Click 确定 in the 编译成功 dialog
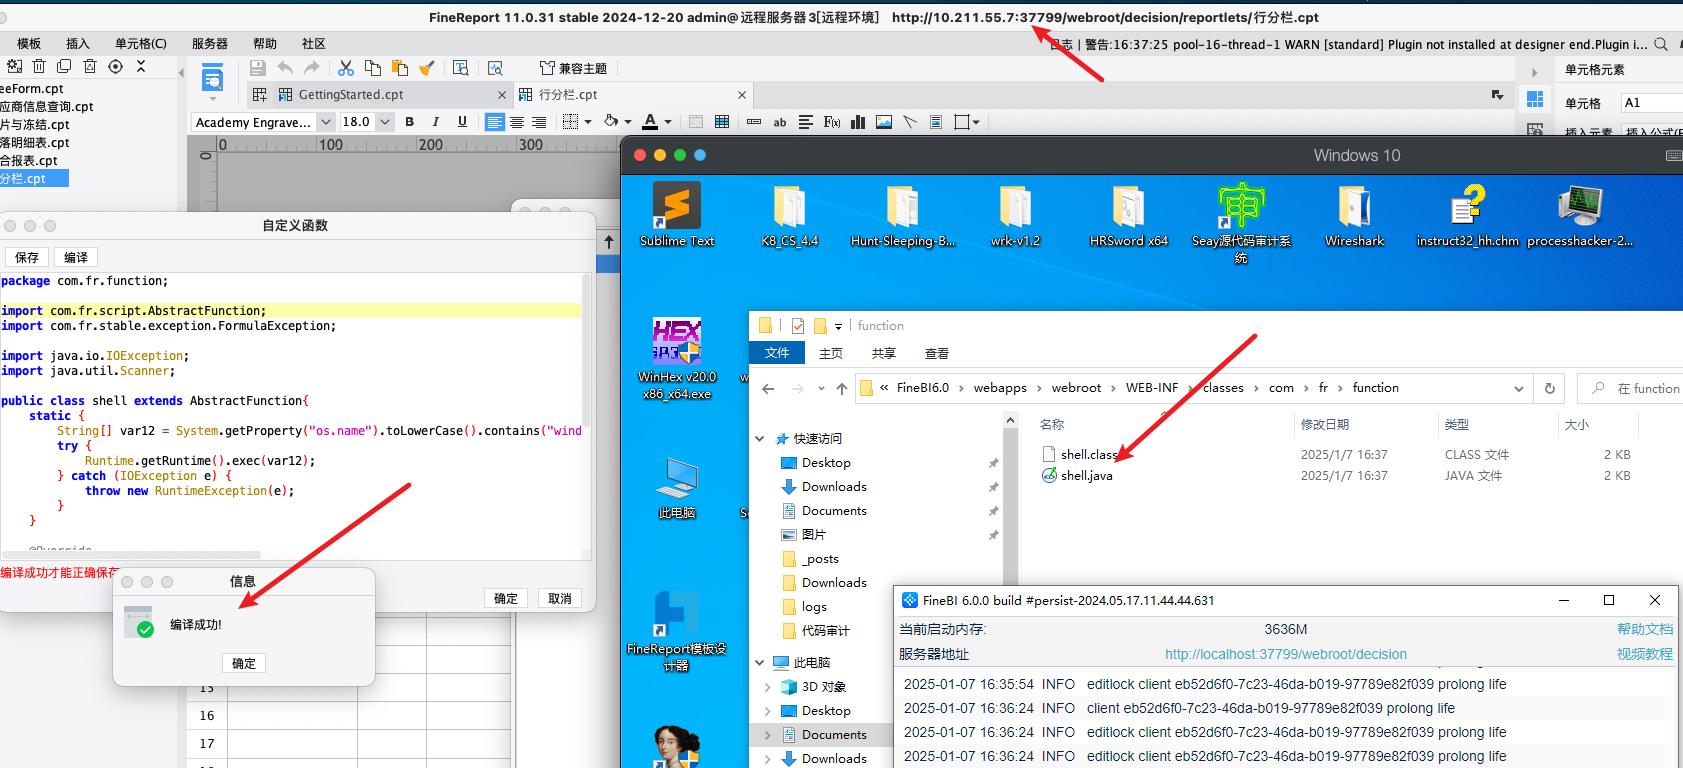The height and width of the screenshot is (768, 1683). pos(244,663)
